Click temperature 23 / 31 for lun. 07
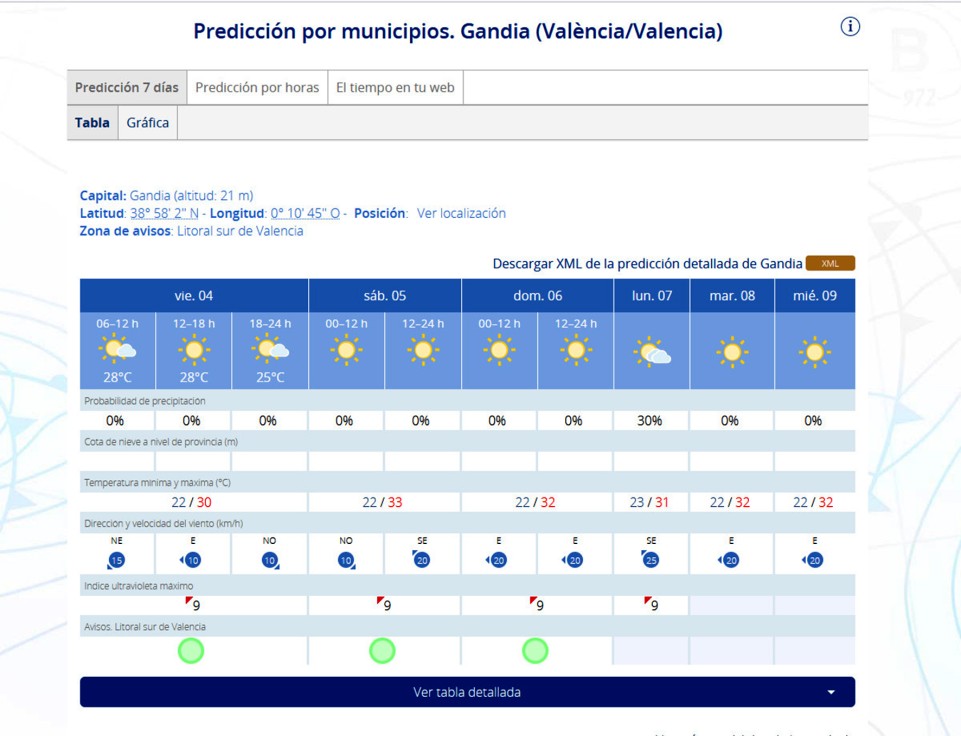Screen dimensions: 961x736 (650, 502)
